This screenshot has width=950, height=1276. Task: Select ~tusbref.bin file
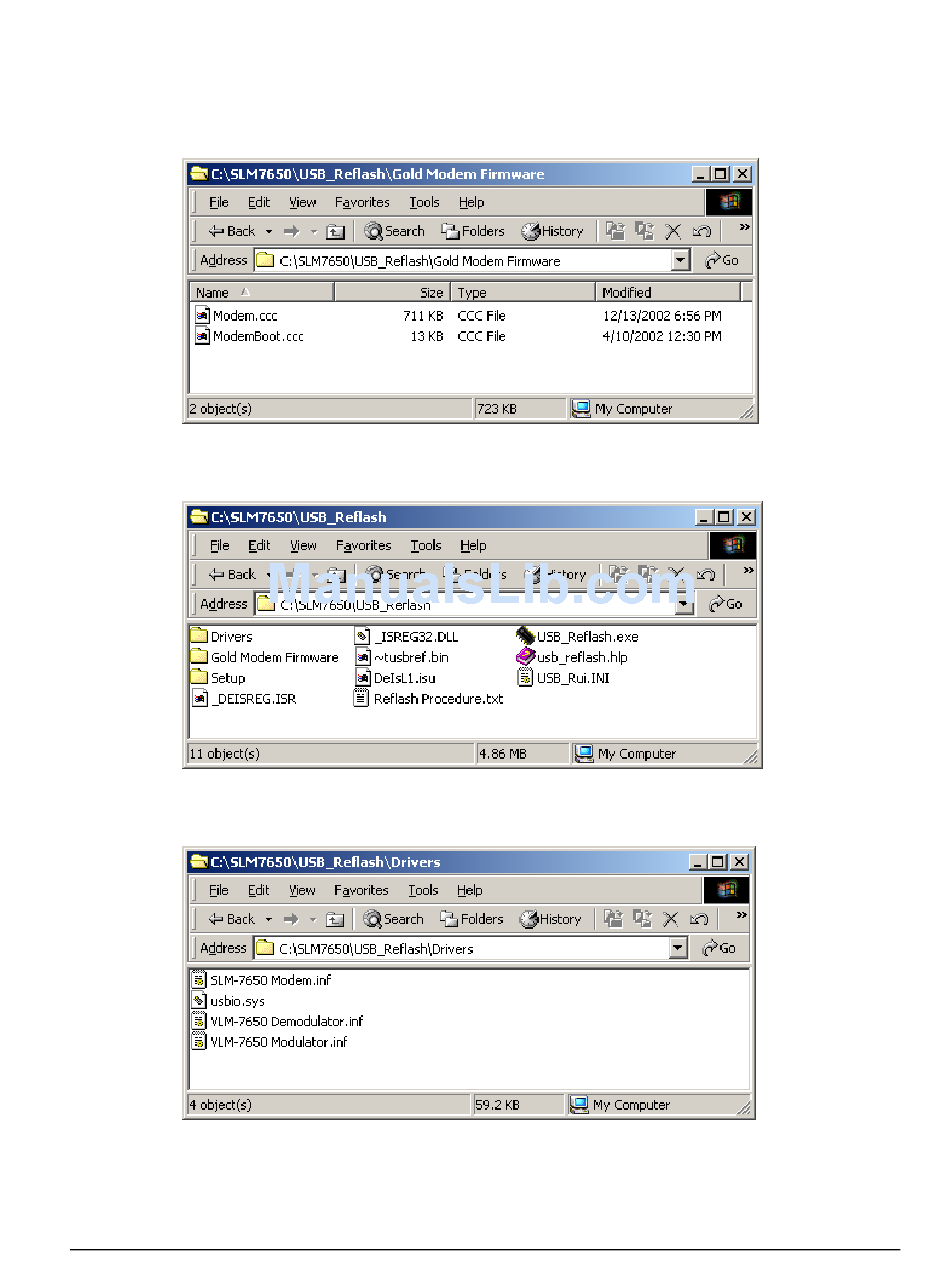pos(402,658)
